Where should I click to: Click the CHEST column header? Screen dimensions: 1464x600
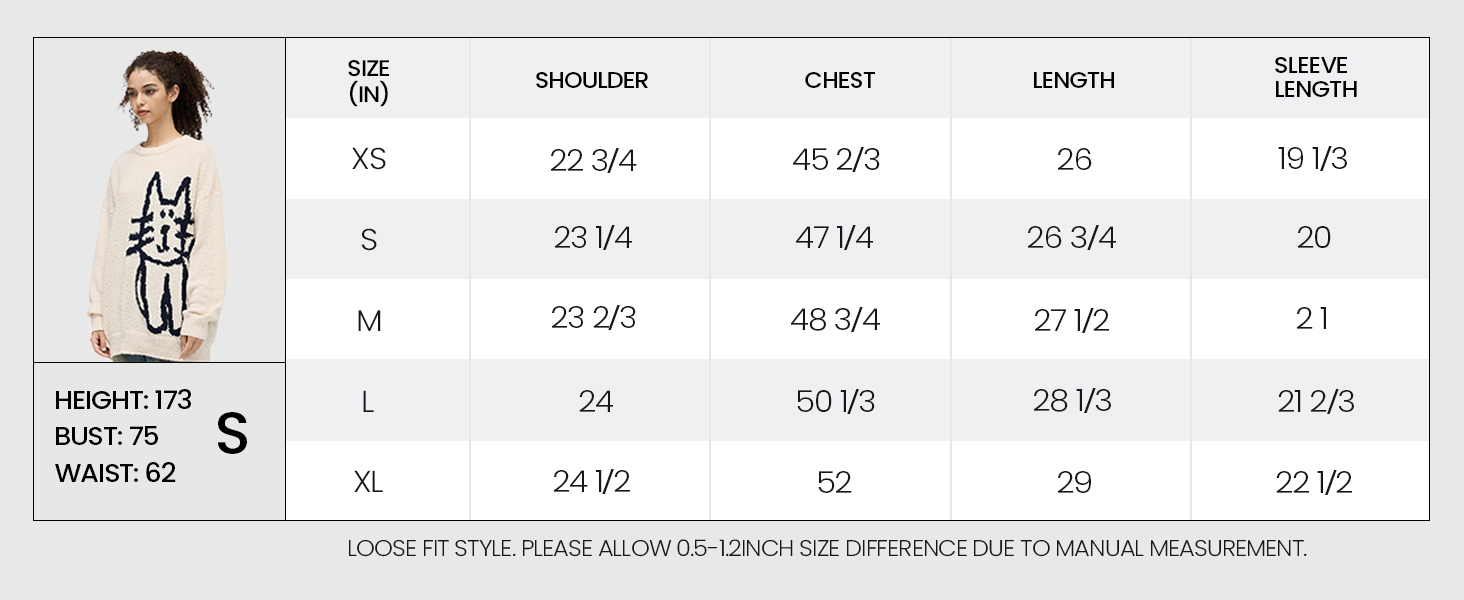coord(839,80)
